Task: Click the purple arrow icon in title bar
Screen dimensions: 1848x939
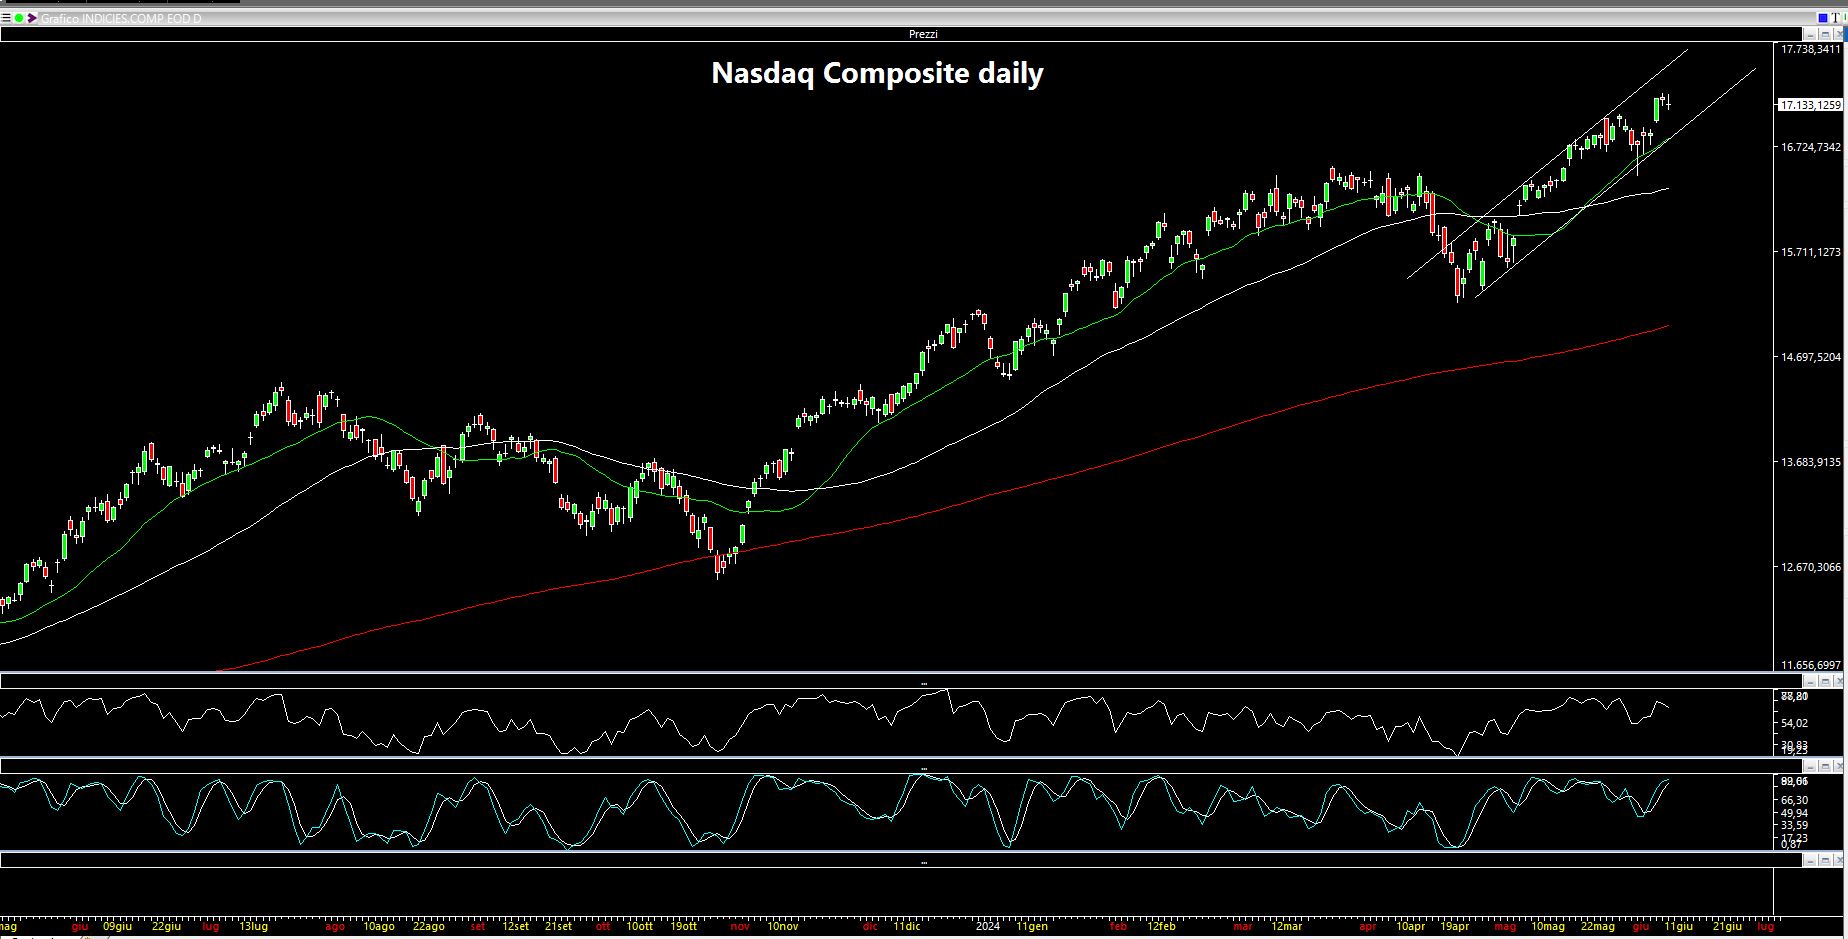Action: [32, 18]
